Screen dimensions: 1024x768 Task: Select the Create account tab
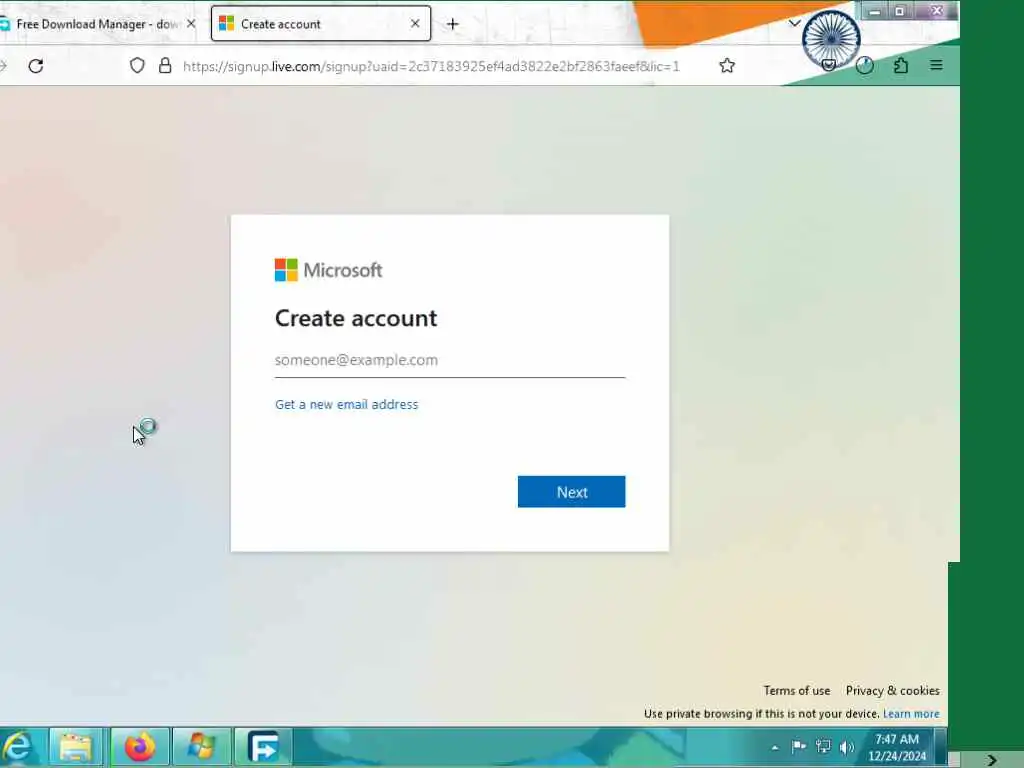pos(320,24)
